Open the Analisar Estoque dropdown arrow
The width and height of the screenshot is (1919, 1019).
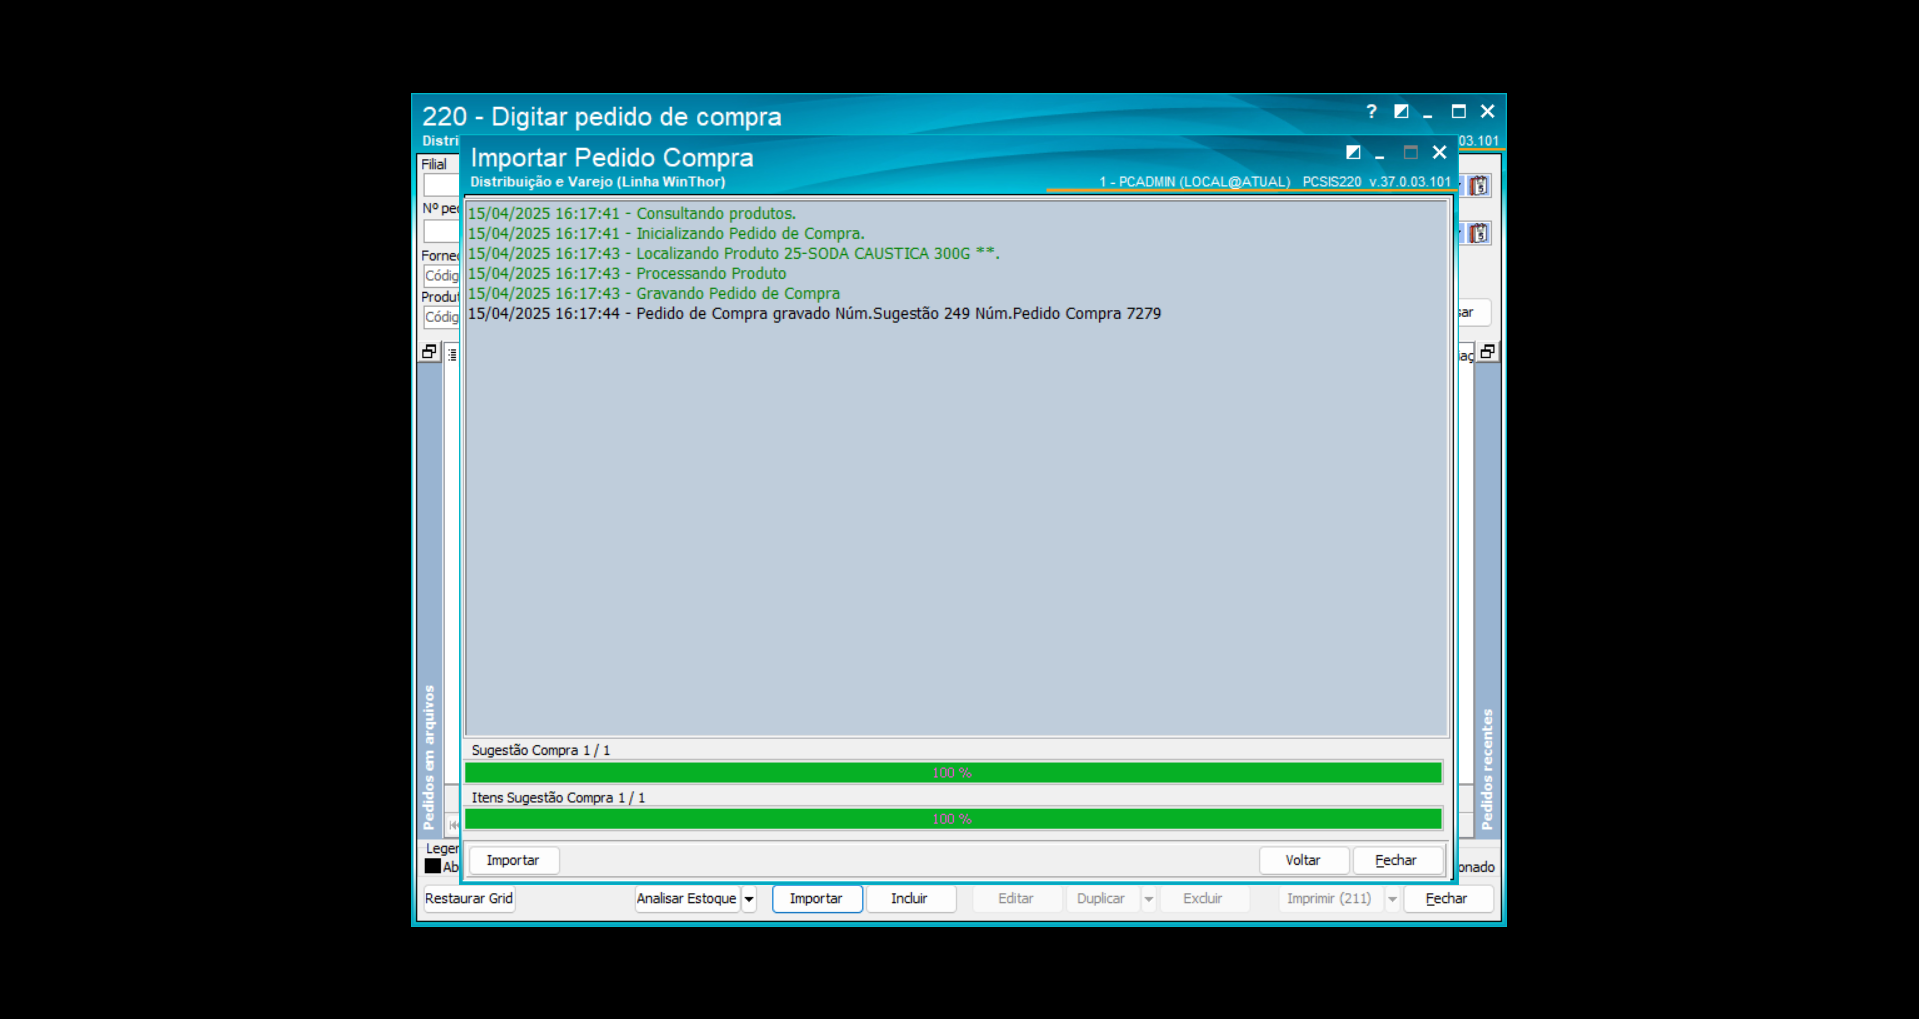click(x=749, y=899)
